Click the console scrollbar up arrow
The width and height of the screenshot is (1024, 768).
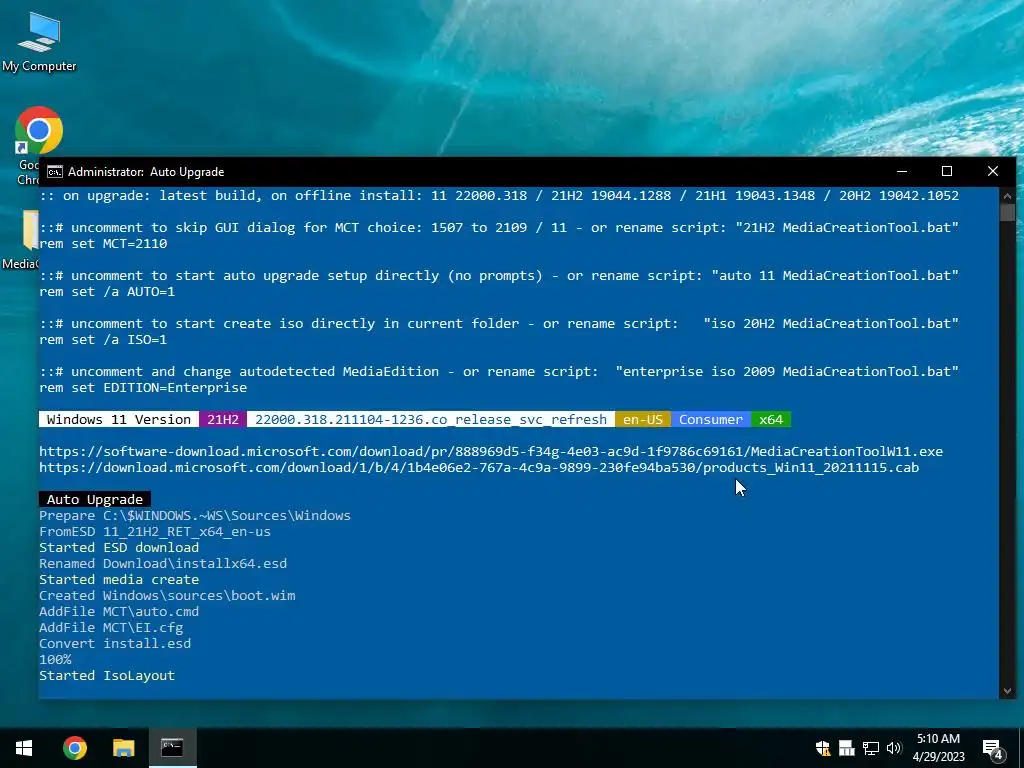point(1007,195)
